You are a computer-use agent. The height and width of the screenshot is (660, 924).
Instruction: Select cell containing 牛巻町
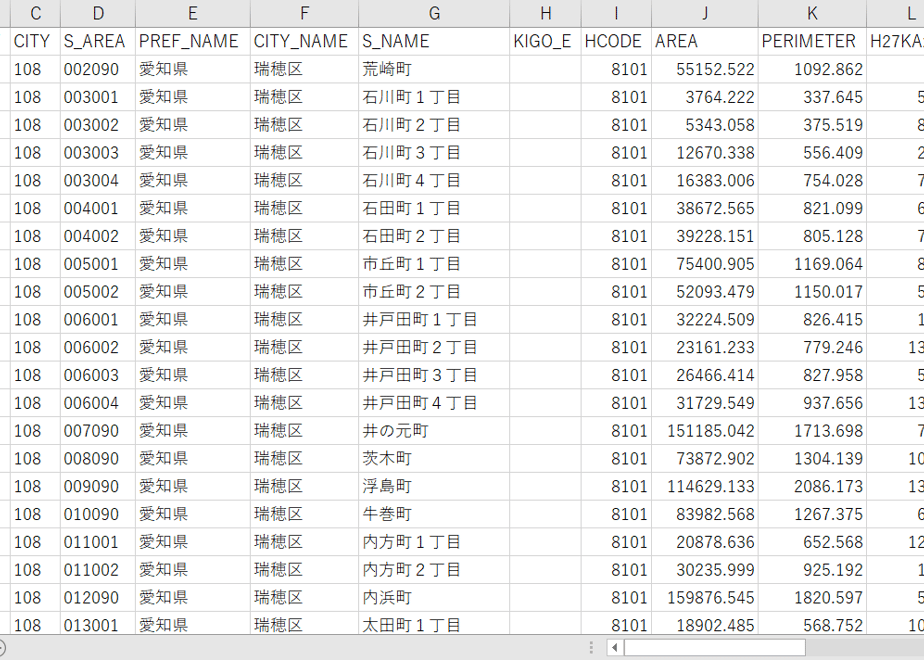pyautogui.click(x=434, y=514)
